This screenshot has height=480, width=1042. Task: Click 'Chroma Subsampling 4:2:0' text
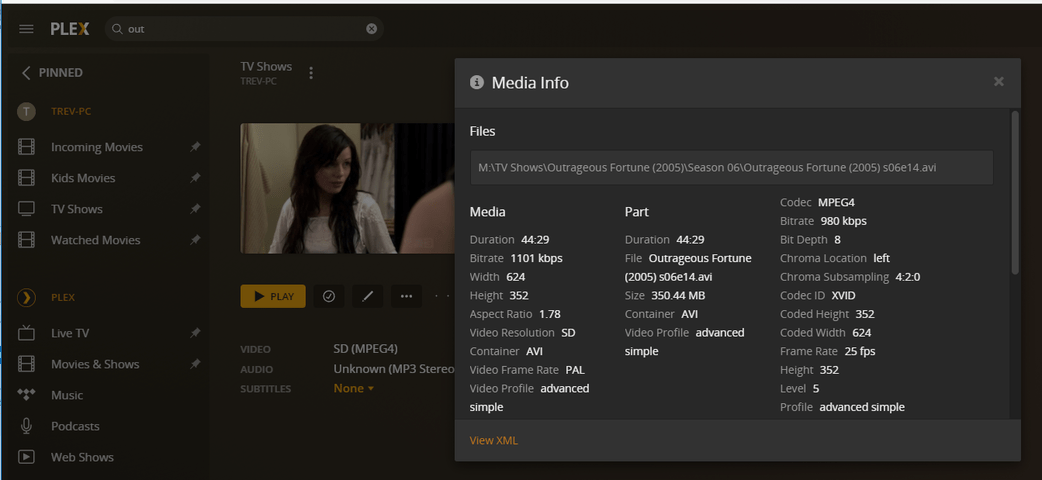click(x=850, y=277)
